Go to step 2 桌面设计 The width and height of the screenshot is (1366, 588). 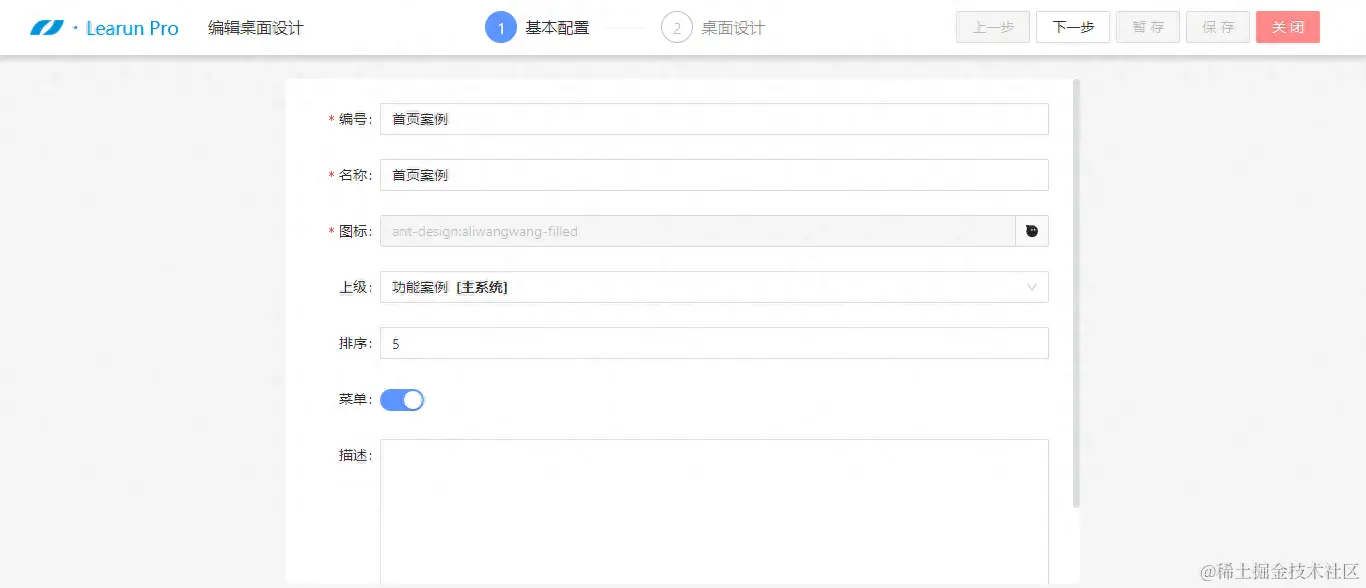click(x=713, y=28)
